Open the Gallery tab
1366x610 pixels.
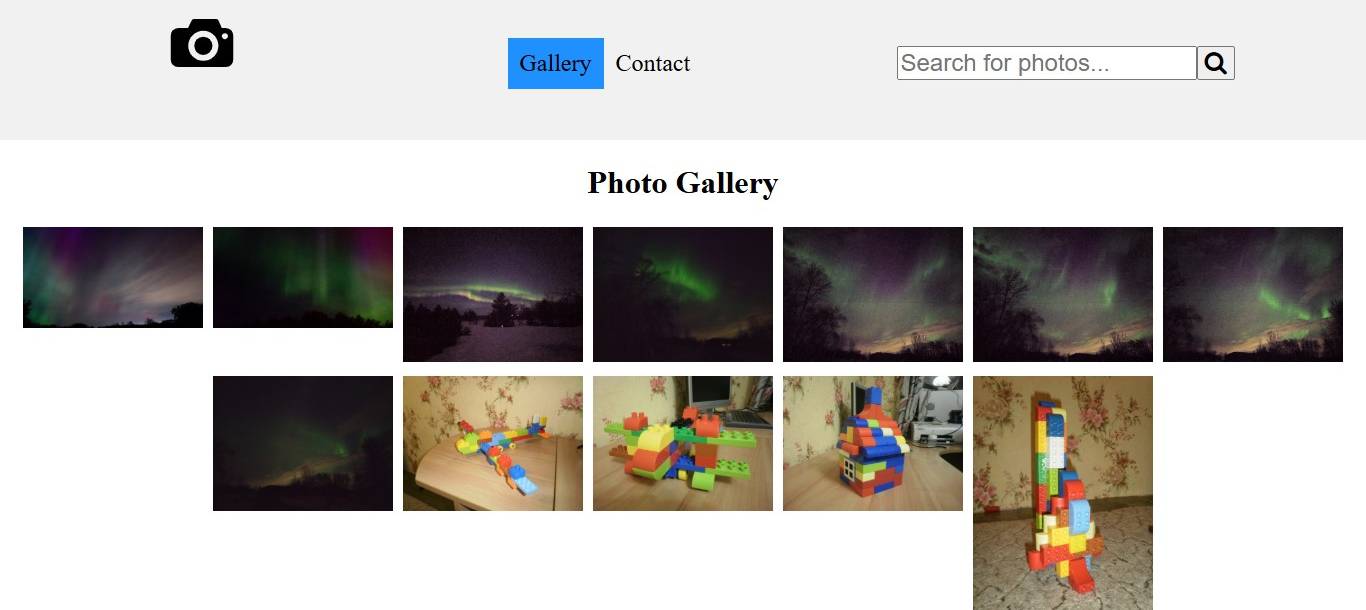pyautogui.click(x=555, y=63)
